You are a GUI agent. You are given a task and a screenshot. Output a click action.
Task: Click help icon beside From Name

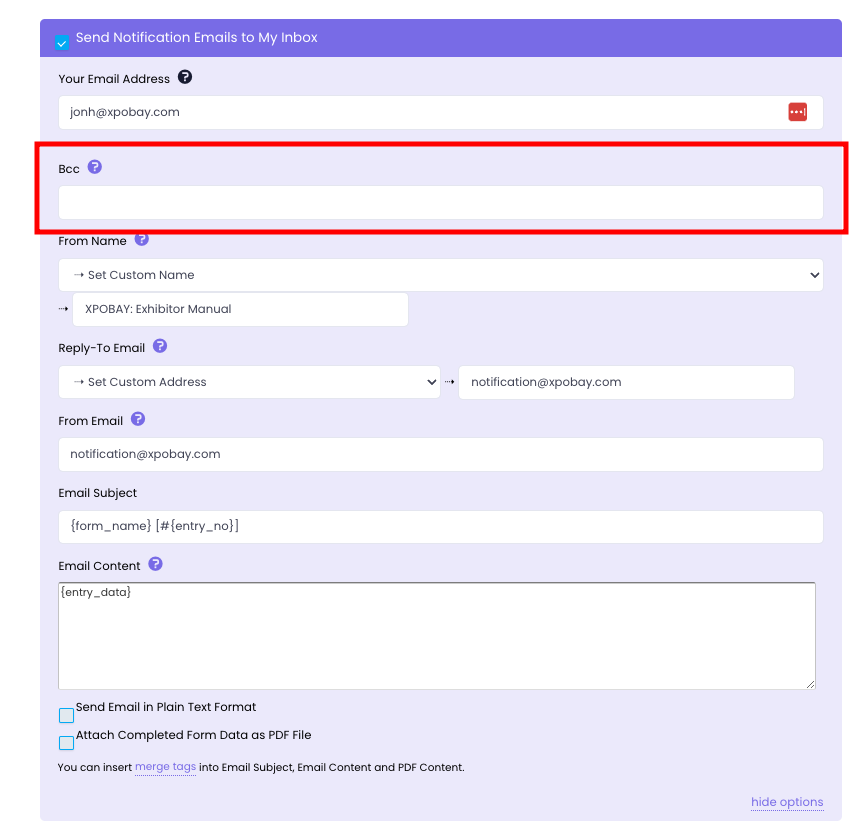142,240
